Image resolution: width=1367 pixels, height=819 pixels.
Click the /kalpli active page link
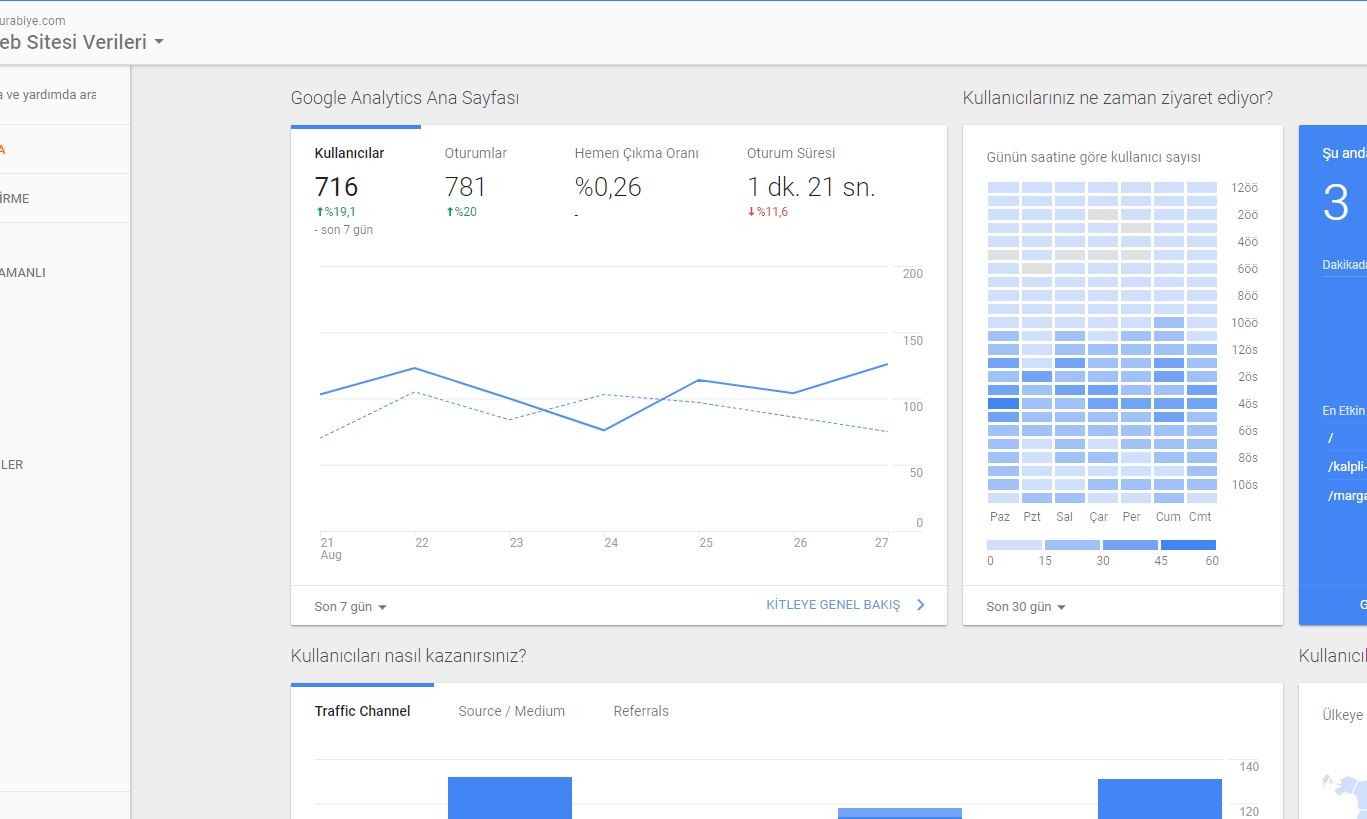[1346, 466]
